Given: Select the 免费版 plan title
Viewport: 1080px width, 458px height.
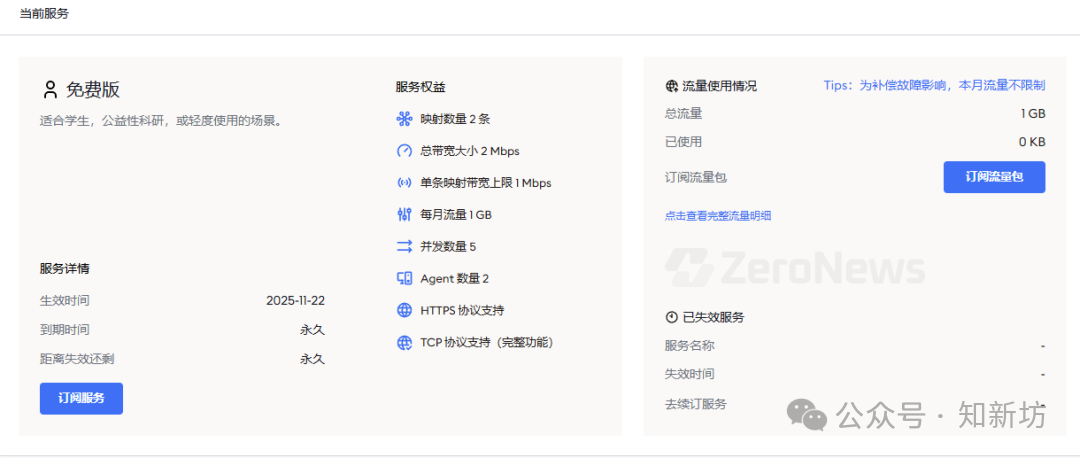Looking at the screenshot, I should point(93,90).
